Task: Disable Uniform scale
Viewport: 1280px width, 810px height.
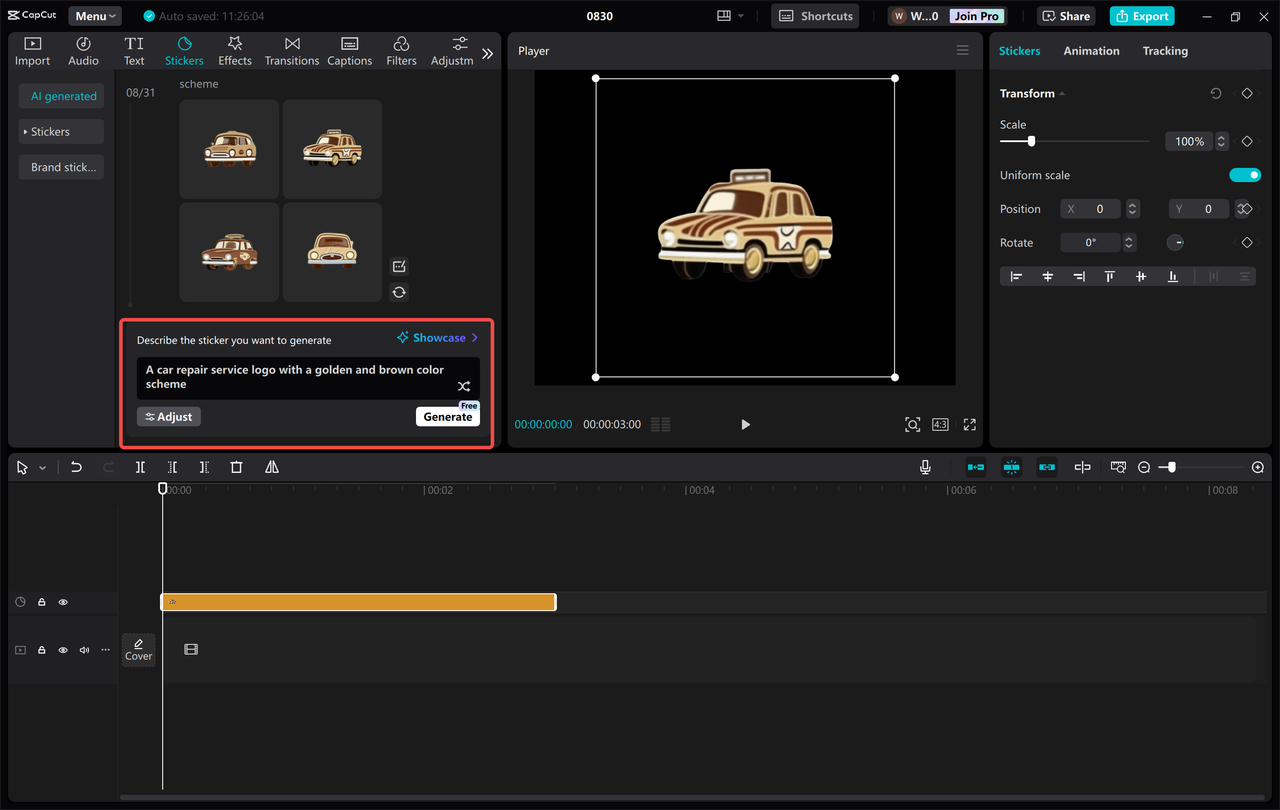Action: click(1245, 174)
